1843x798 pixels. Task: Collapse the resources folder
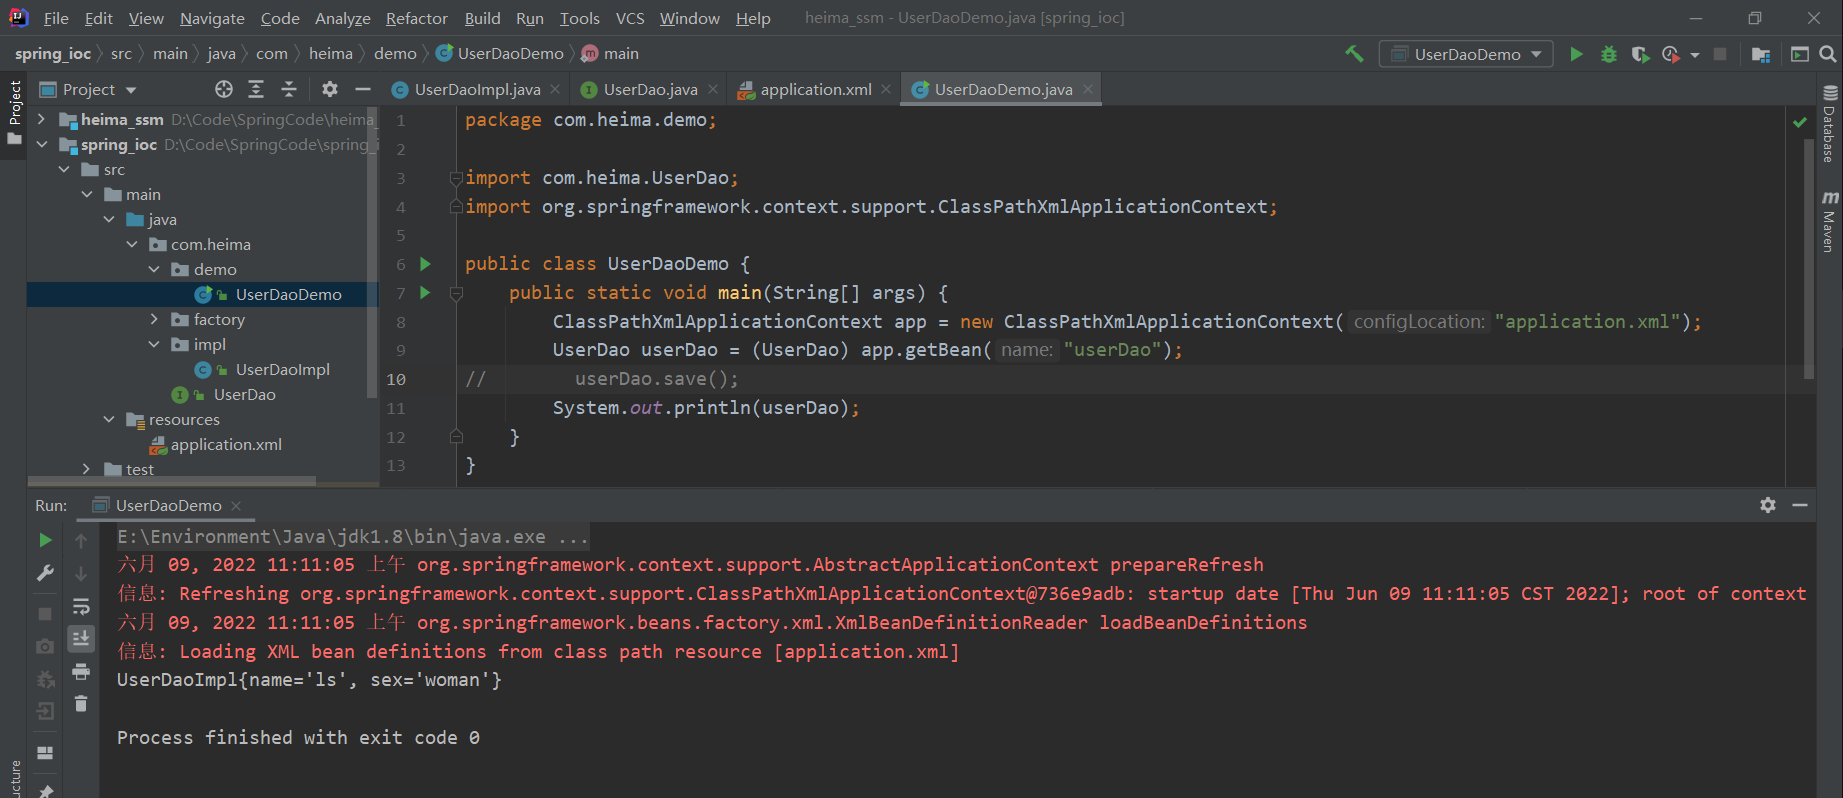[109, 419]
